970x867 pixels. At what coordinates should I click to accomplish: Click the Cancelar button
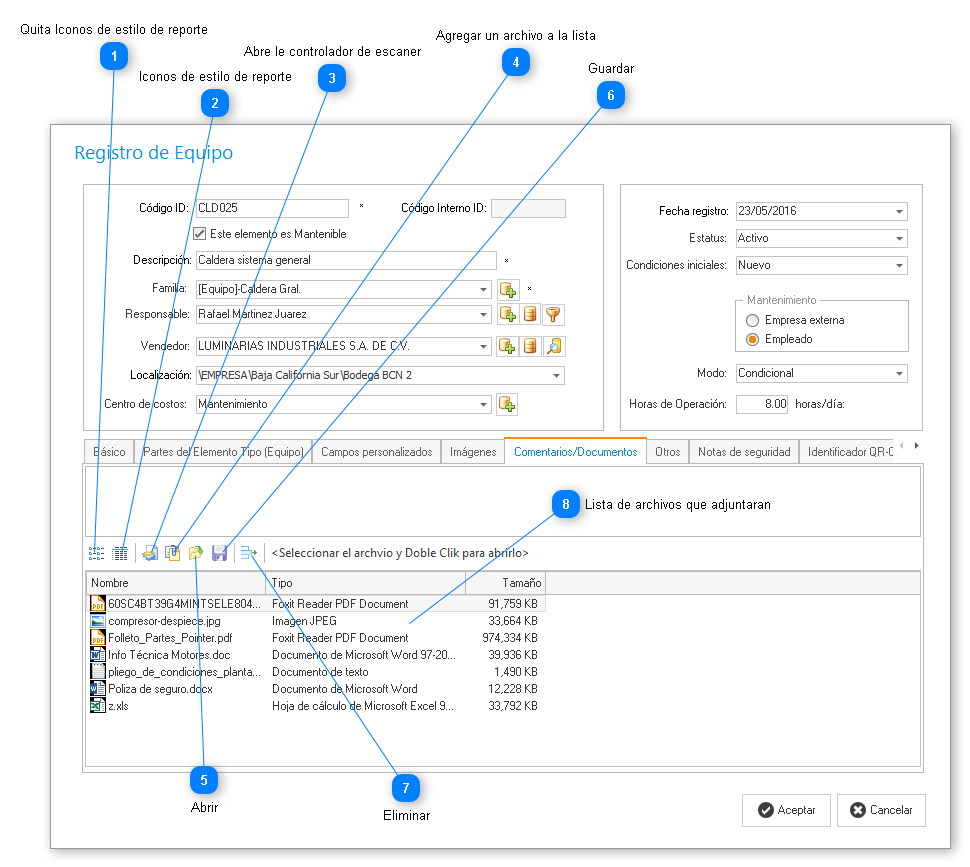pyautogui.click(x=881, y=810)
